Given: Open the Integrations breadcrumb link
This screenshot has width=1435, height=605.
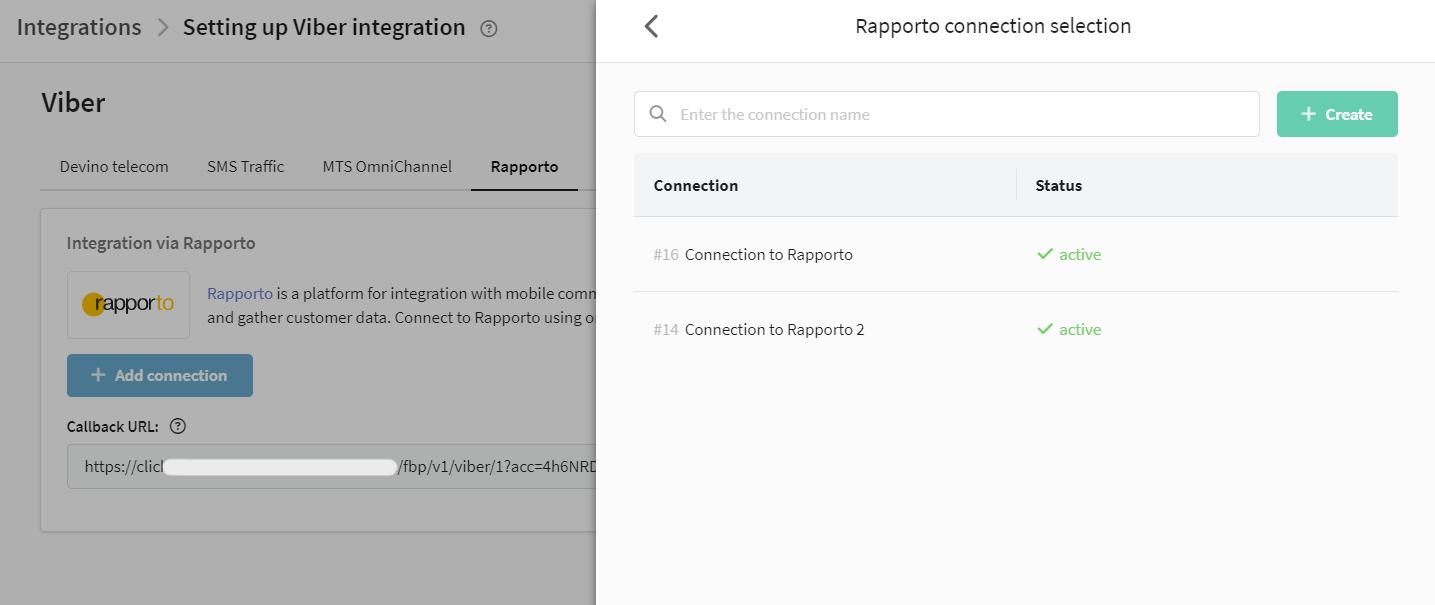Looking at the screenshot, I should [79, 27].
